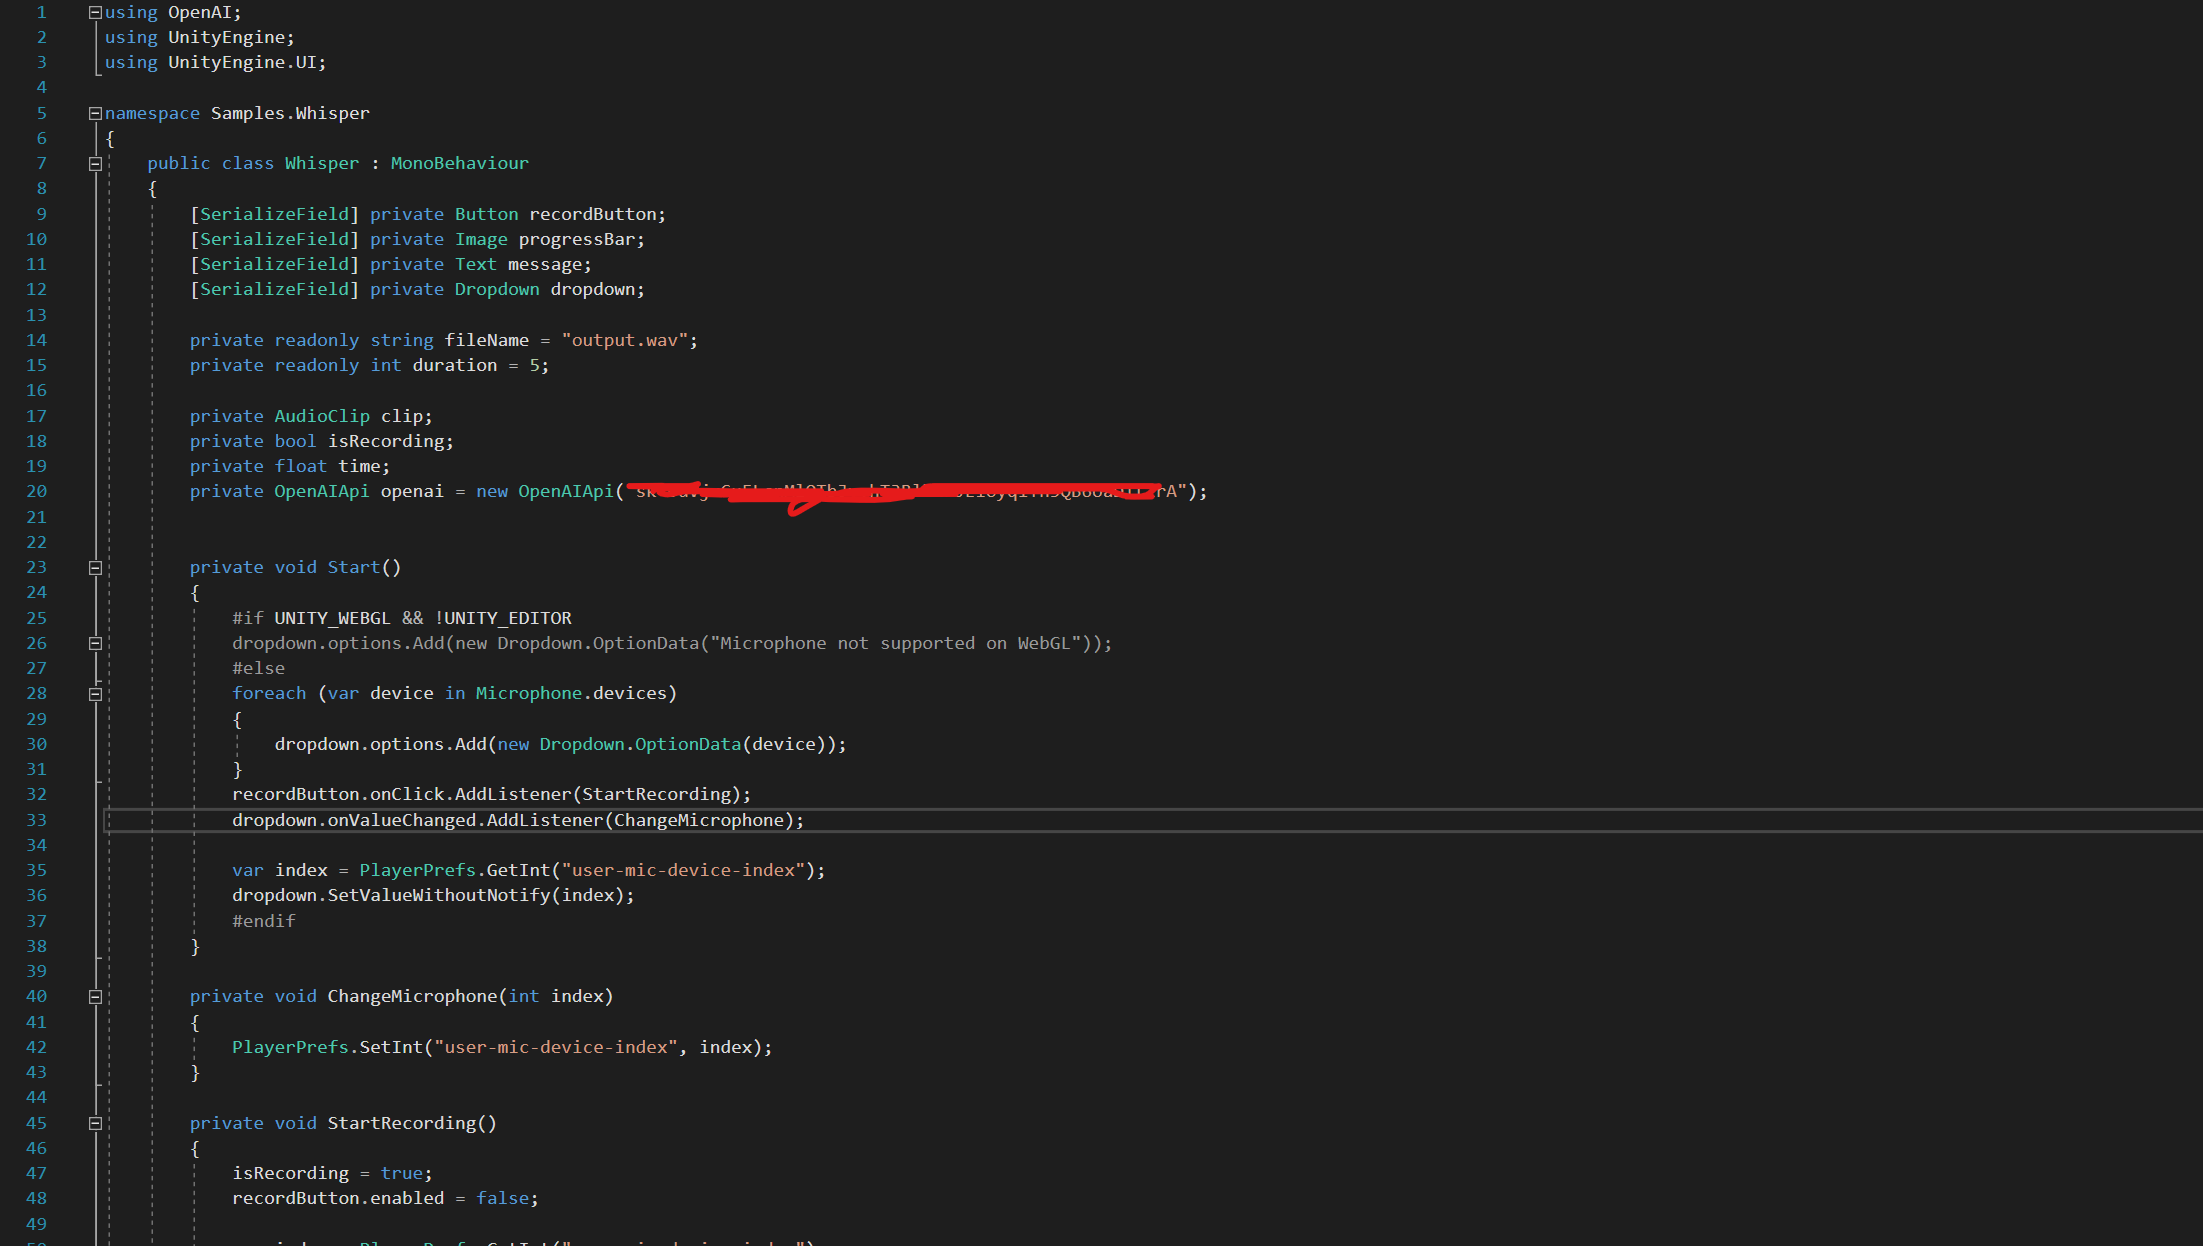Viewport: 2203px width, 1246px height.
Task: Click the 'false' keyword on line 48
Action: coord(503,1198)
